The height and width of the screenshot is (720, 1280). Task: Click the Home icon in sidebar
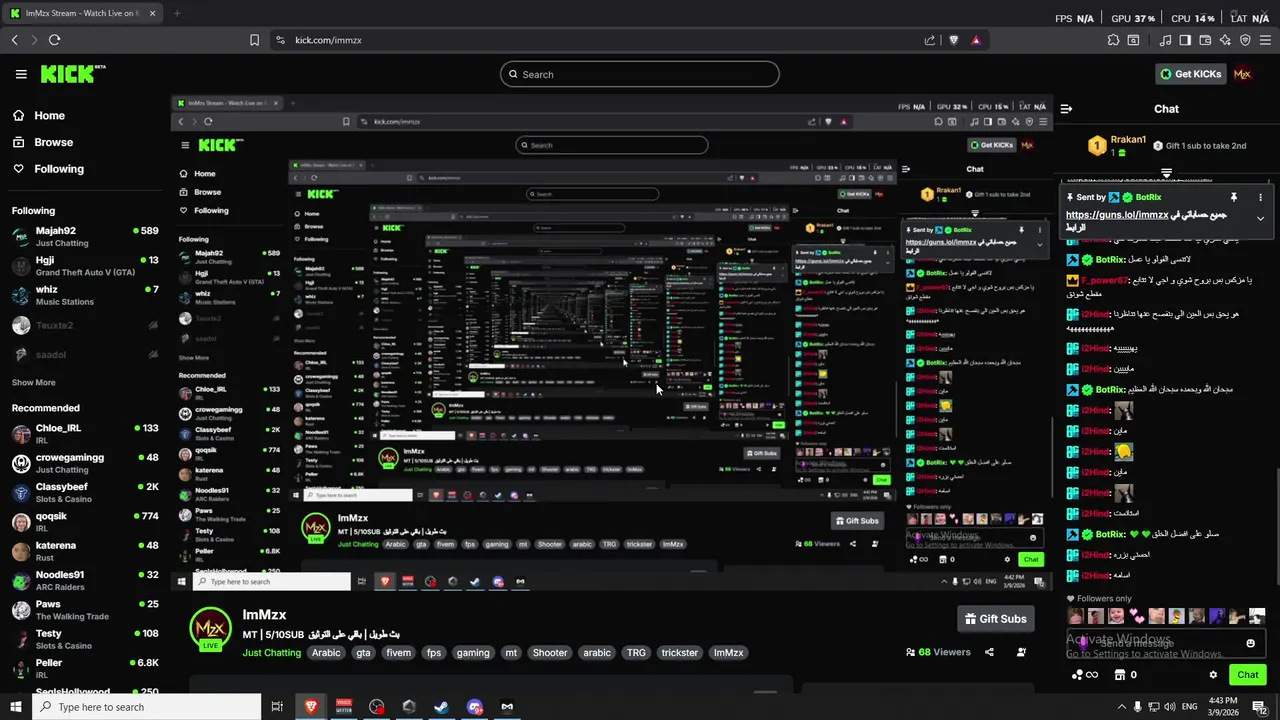click(x=19, y=115)
